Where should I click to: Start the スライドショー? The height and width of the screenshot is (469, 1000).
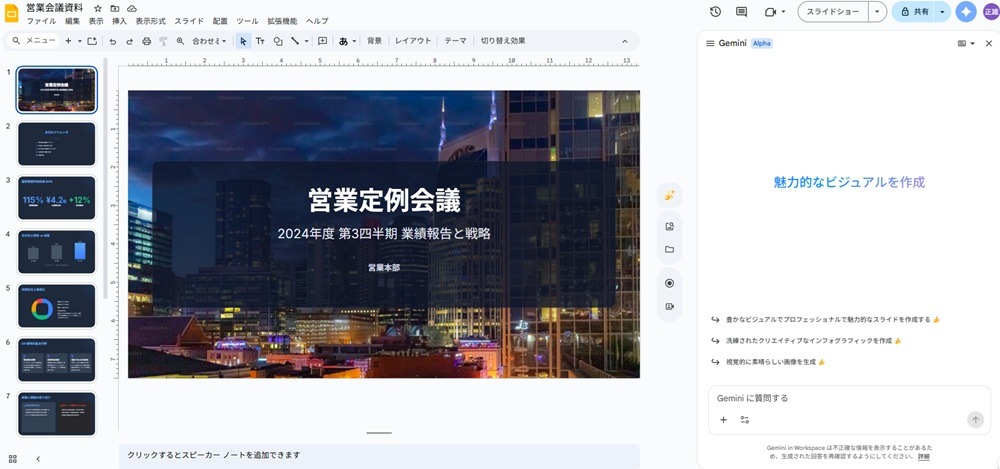pos(834,11)
